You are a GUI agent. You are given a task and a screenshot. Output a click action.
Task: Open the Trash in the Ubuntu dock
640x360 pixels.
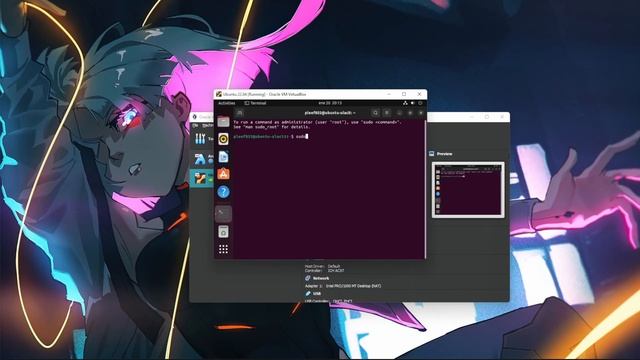(223, 232)
